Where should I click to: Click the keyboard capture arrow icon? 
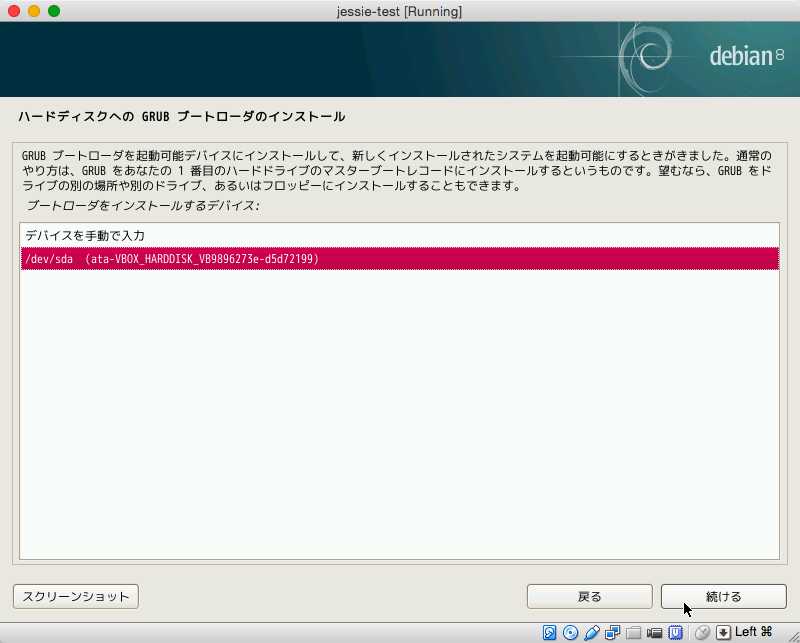coord(723,632)
